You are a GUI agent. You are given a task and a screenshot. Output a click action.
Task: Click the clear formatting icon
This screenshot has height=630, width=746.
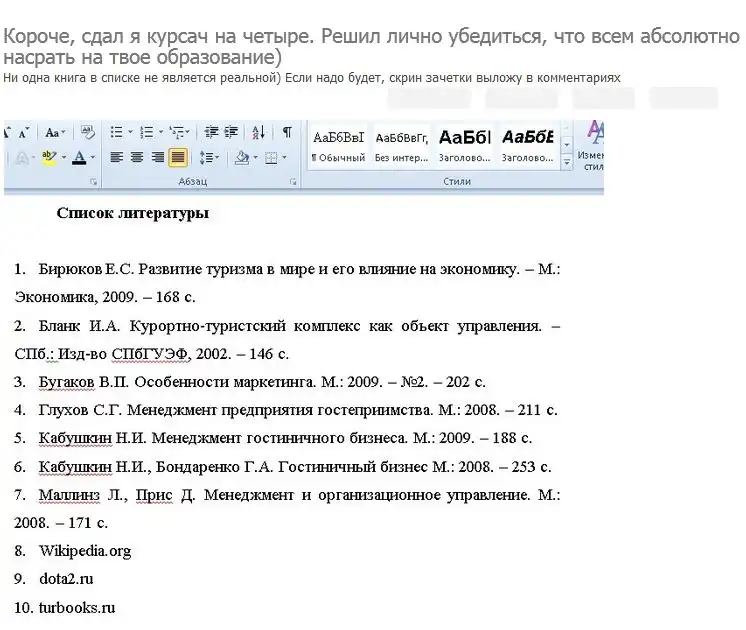click(x=87, y=132)
